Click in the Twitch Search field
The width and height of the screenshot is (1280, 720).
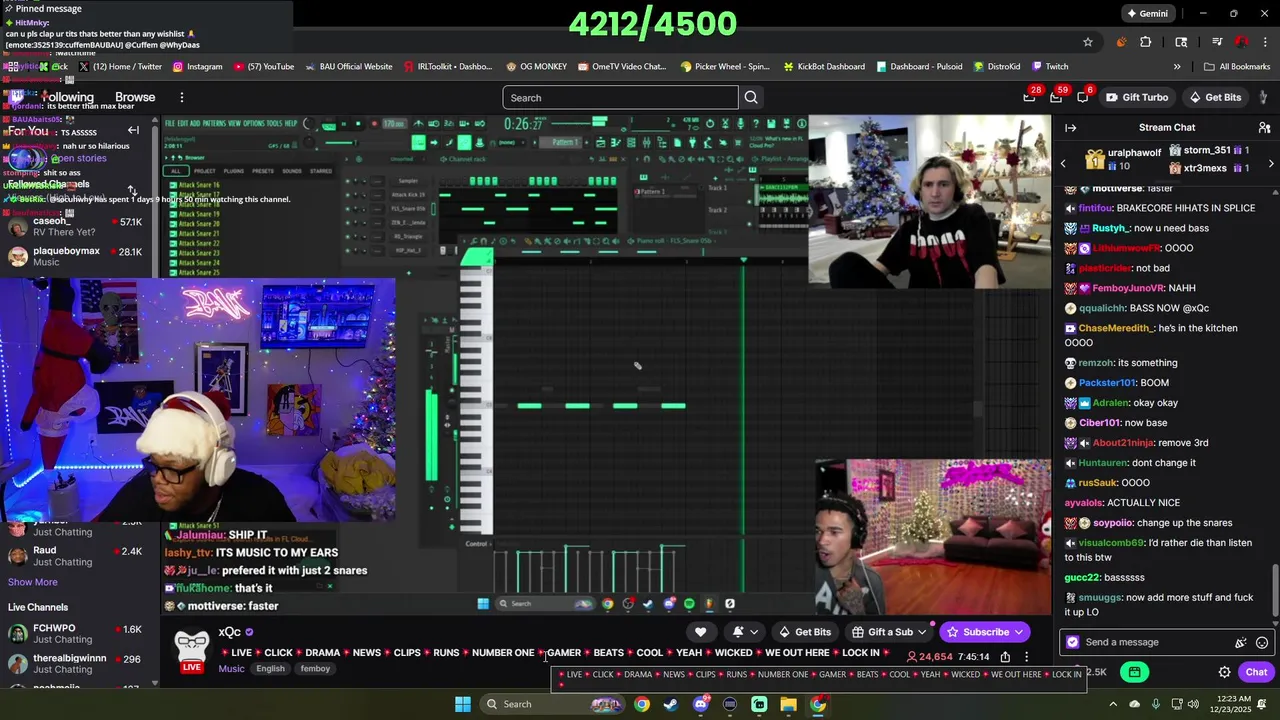click(620, 97)
